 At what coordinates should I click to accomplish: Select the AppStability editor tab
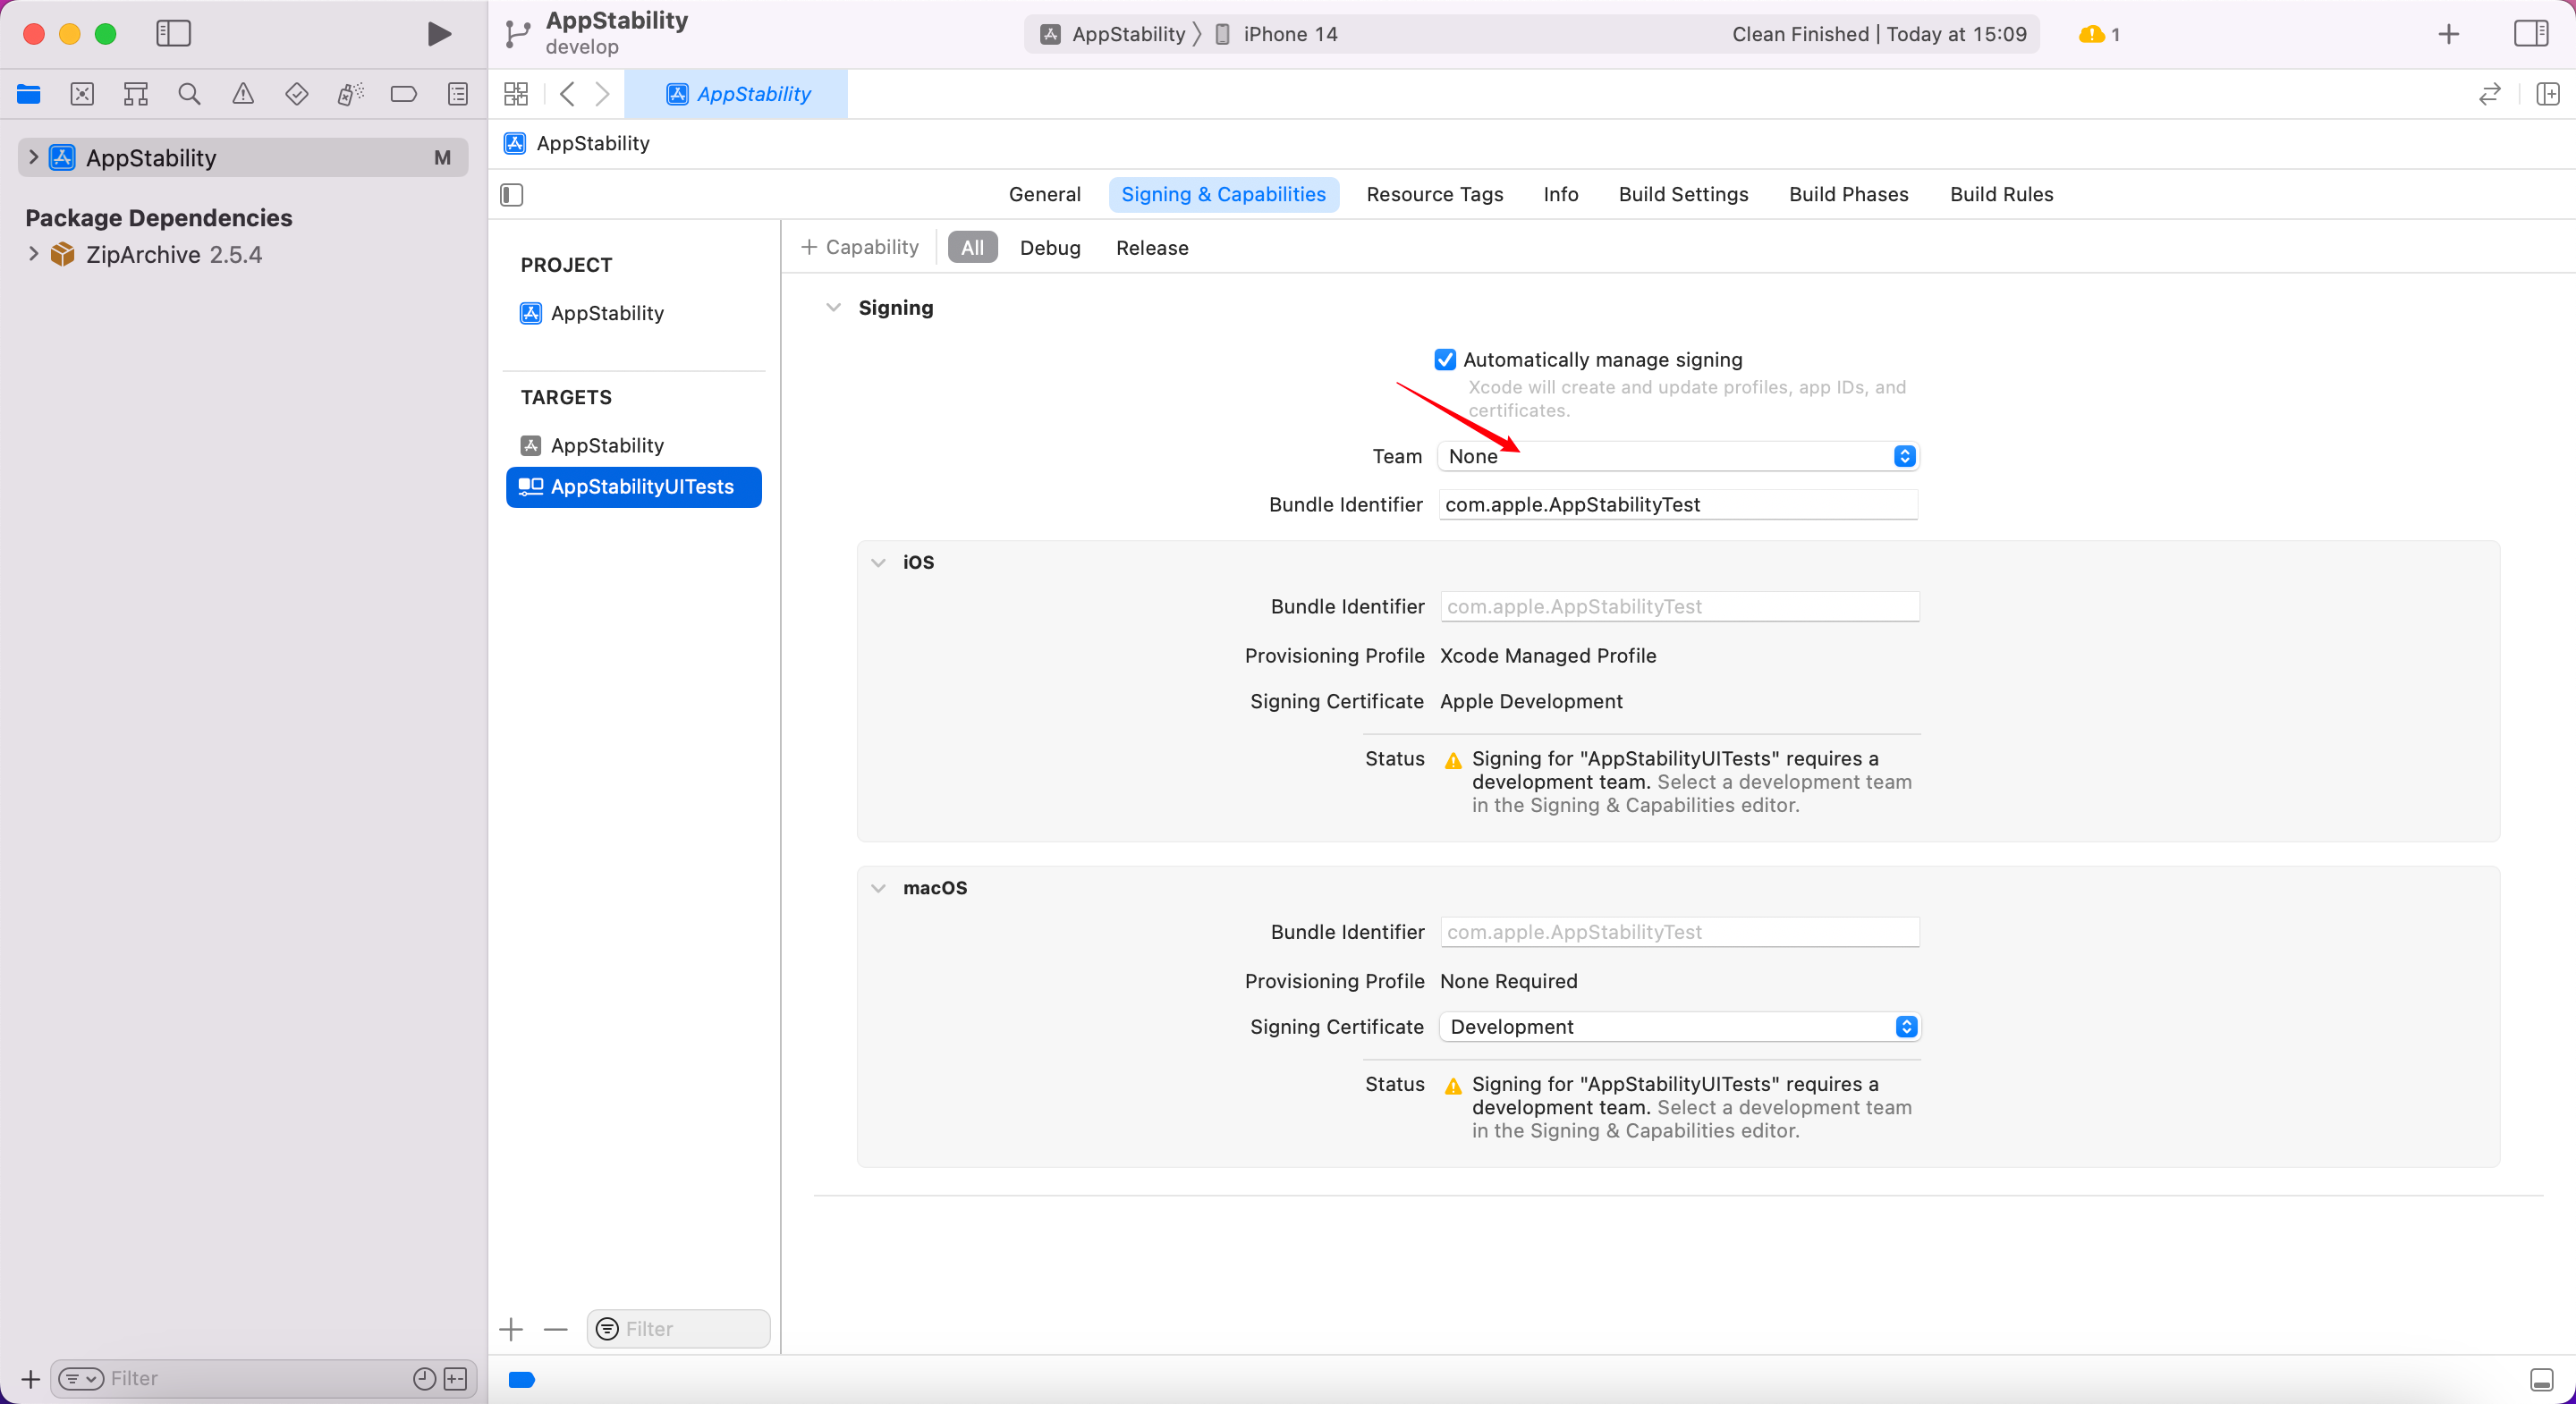point(737,94)
